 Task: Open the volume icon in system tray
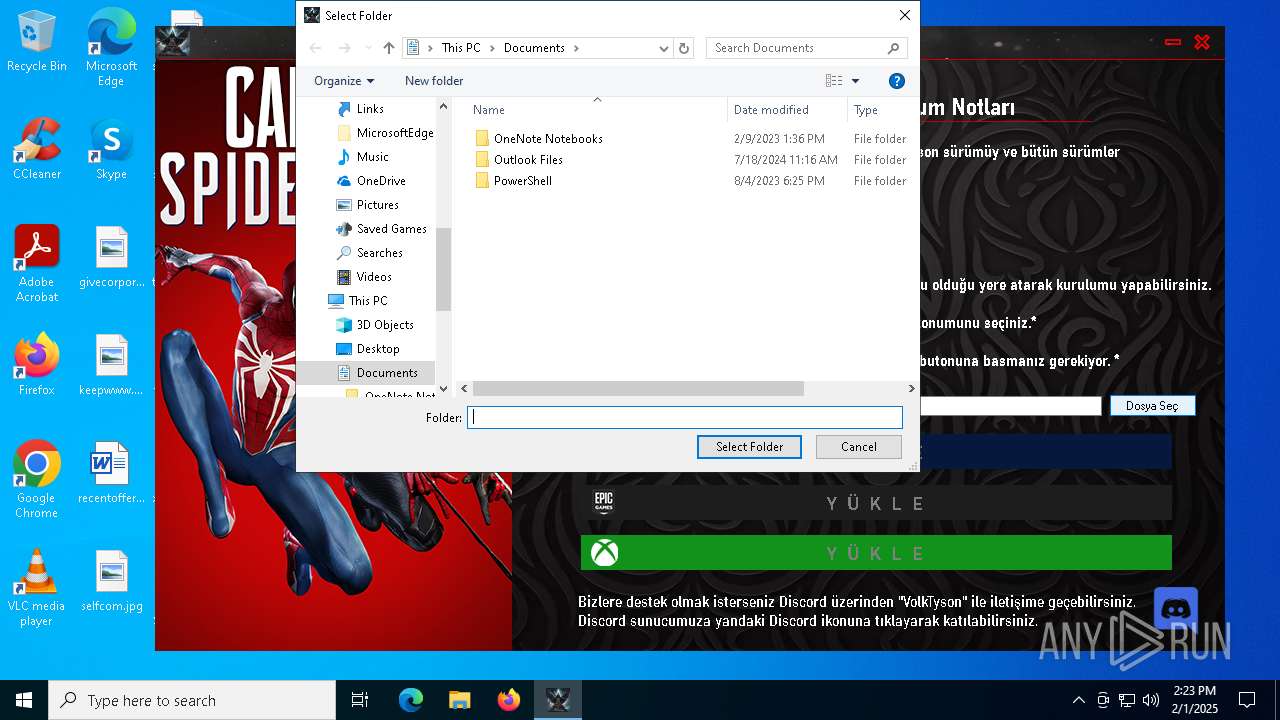1151,700
